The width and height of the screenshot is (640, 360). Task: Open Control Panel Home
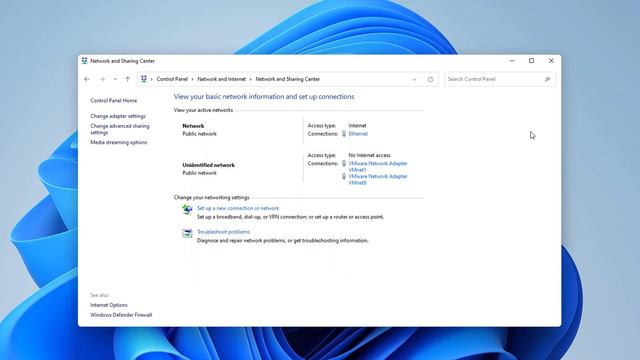113,100
